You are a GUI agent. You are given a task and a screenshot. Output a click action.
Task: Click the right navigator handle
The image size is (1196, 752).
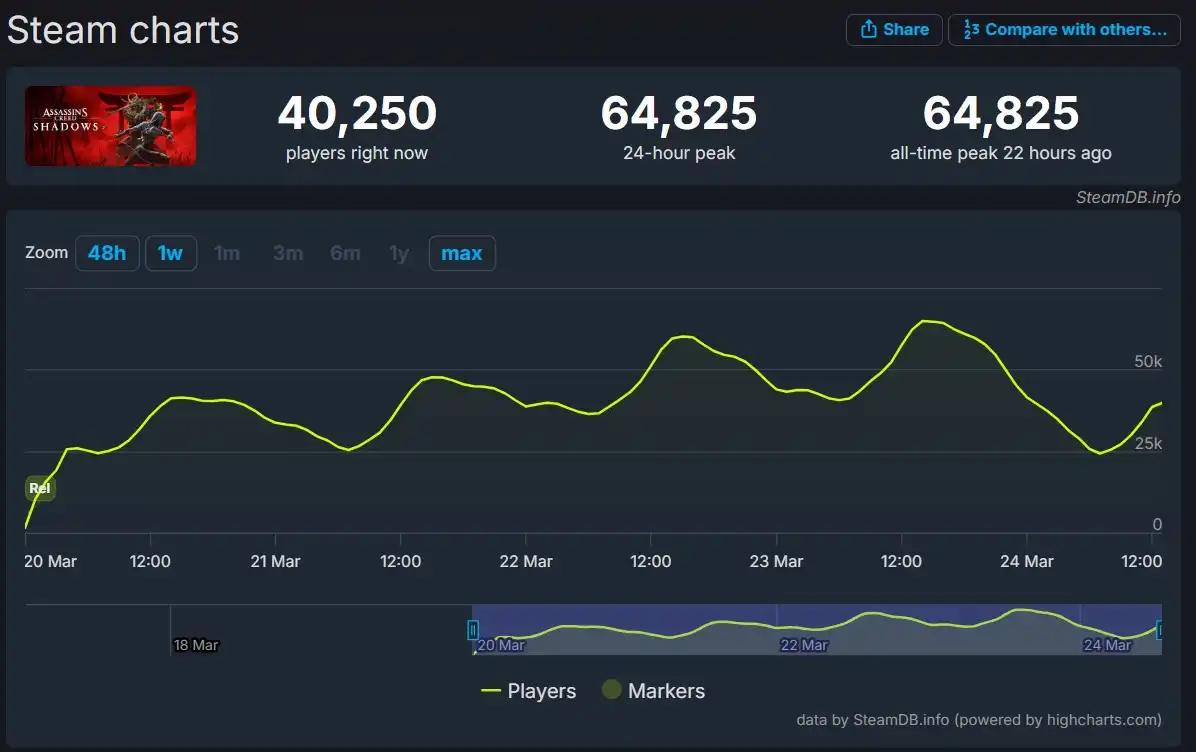pos(1159,630)
